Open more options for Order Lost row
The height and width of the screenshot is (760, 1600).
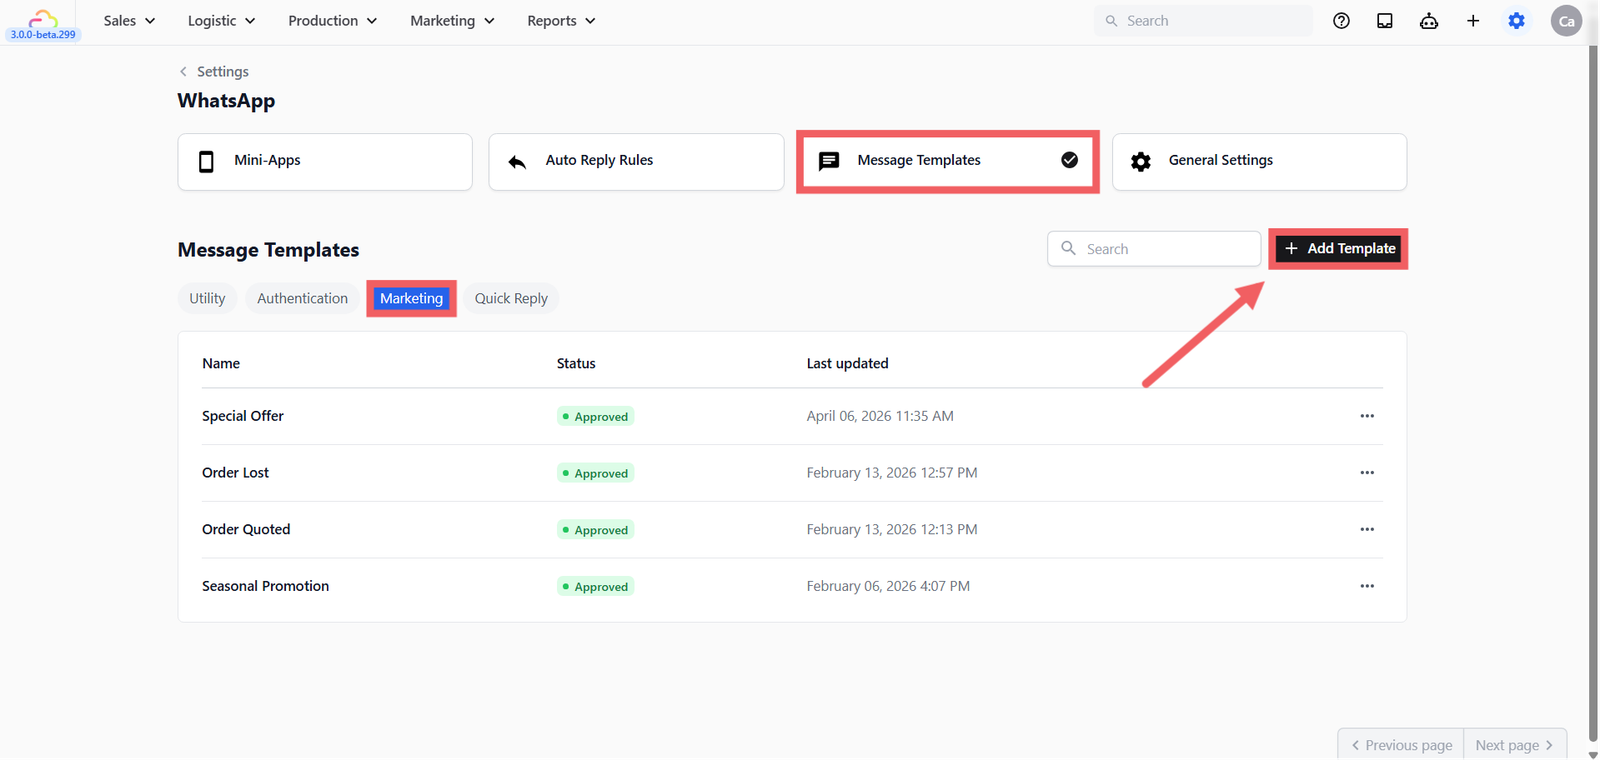tap(1367, 473)
